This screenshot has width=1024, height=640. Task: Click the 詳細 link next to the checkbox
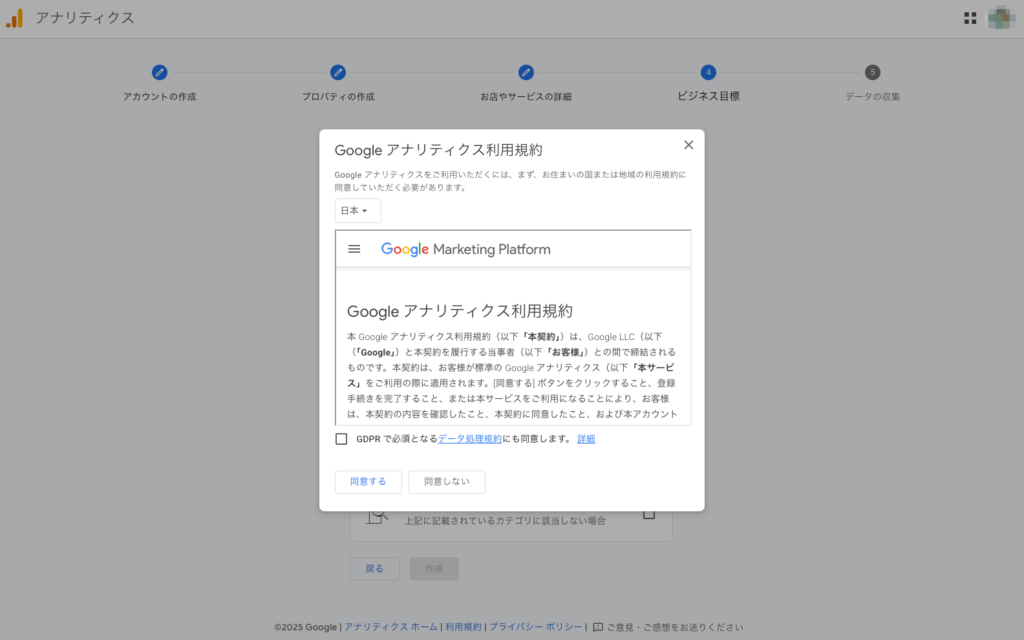586,438
